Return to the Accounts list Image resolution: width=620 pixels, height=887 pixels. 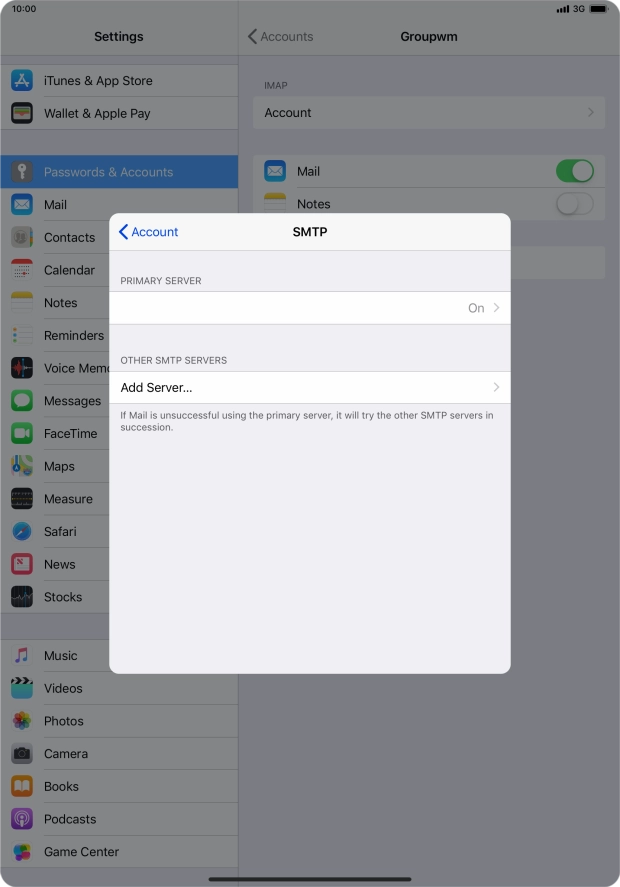click(x=280, y=37)
